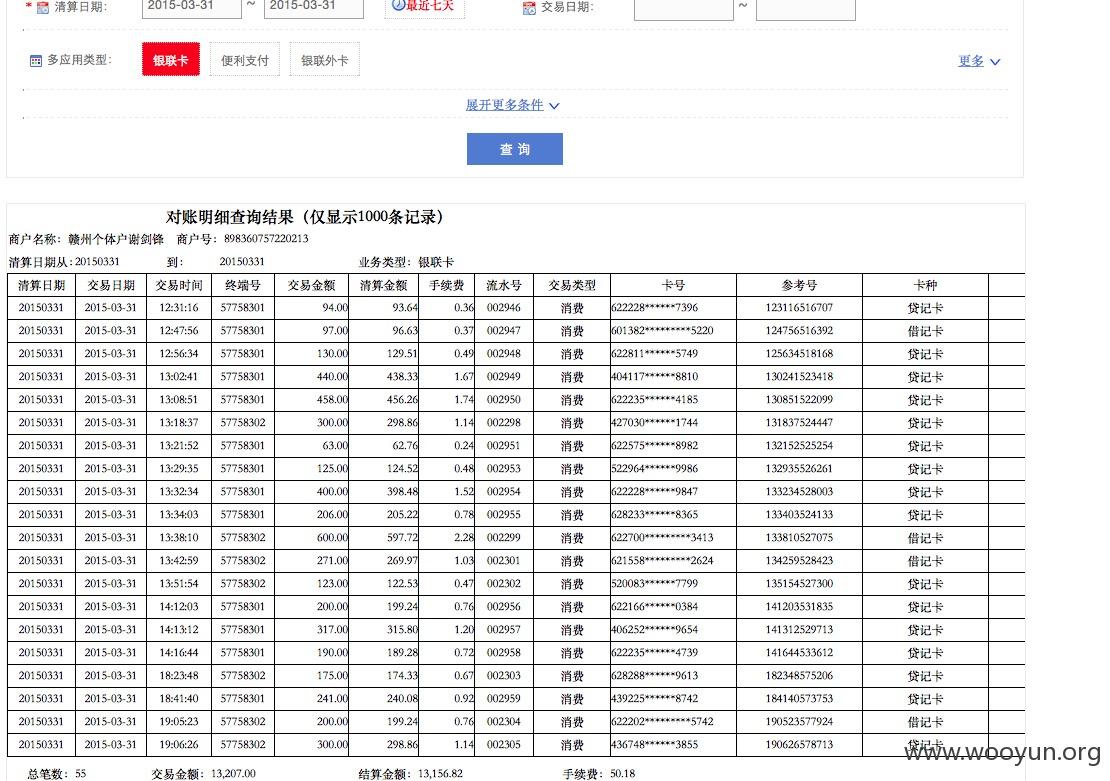Click the 交易时间 column header
Viewport: 1110px width, 781px height.
tap(179, 285)
